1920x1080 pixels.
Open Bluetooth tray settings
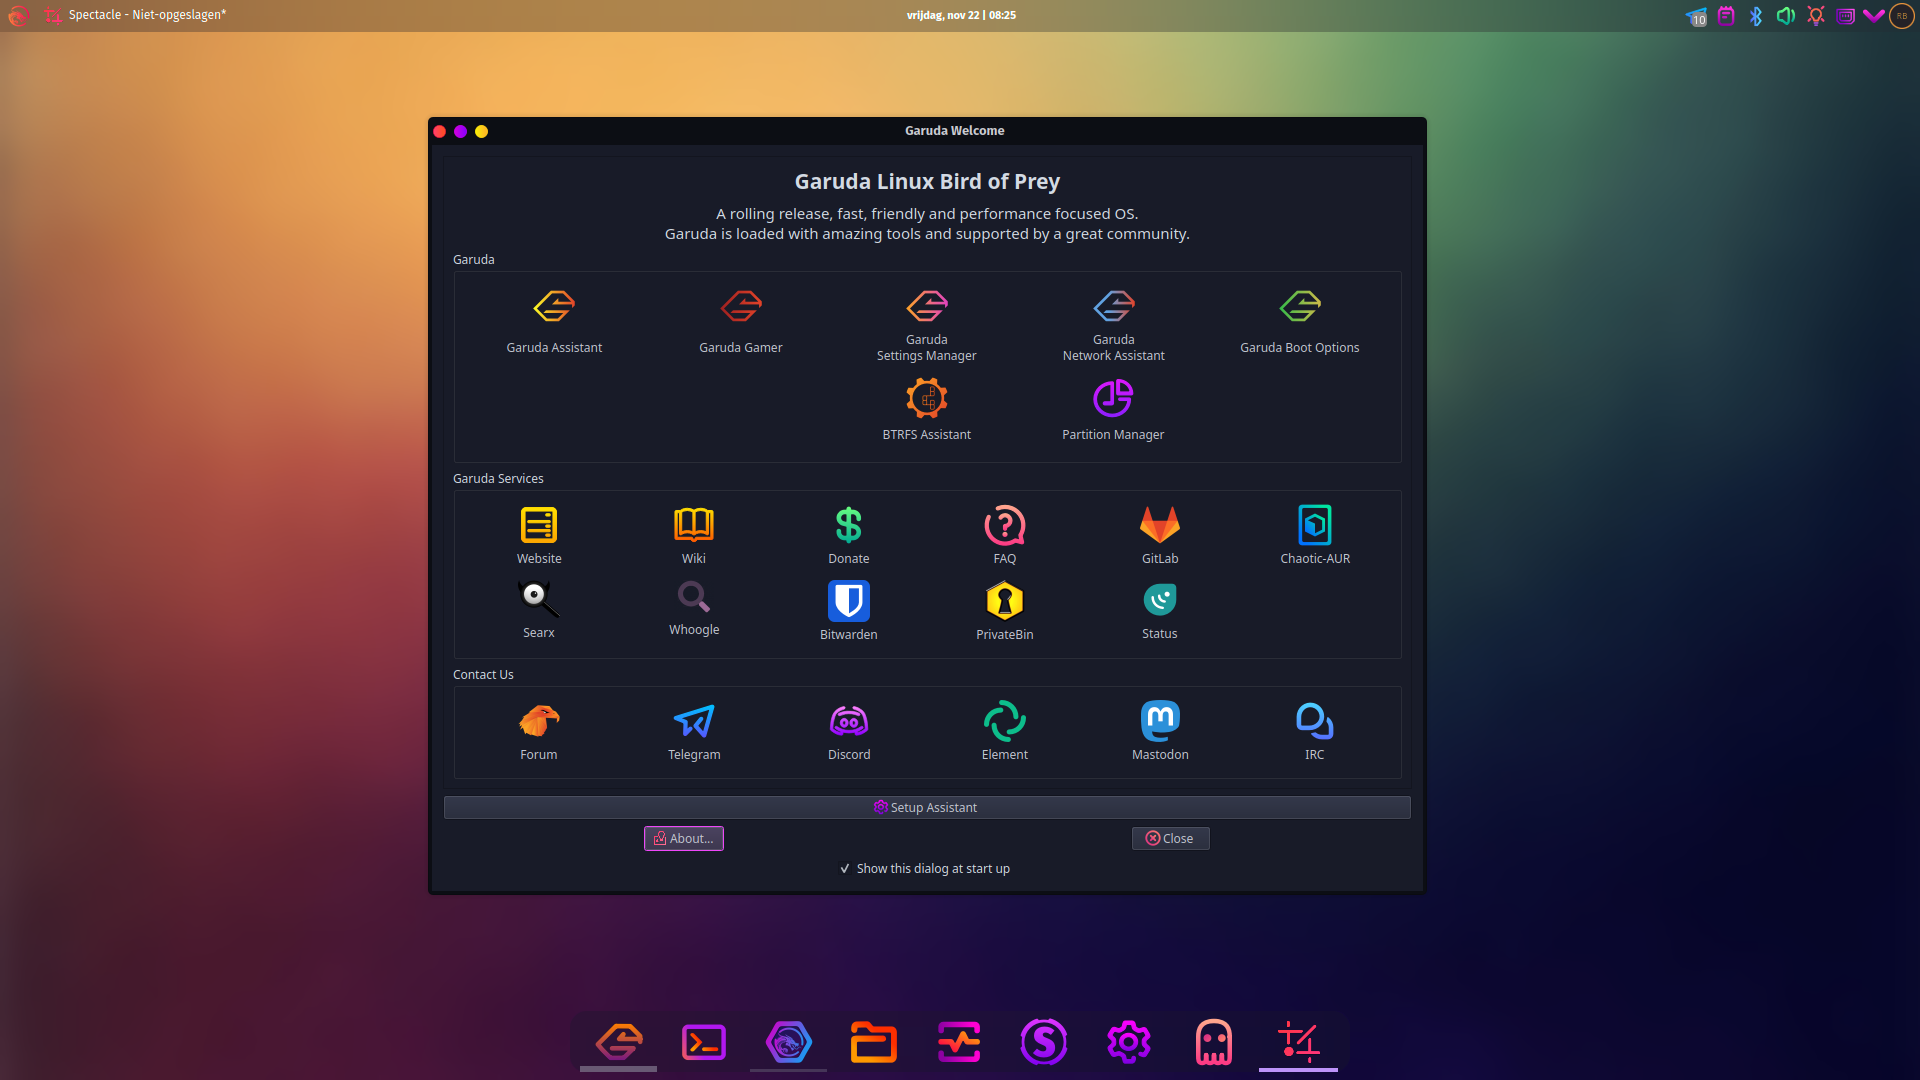click(x=1756, y=16)
